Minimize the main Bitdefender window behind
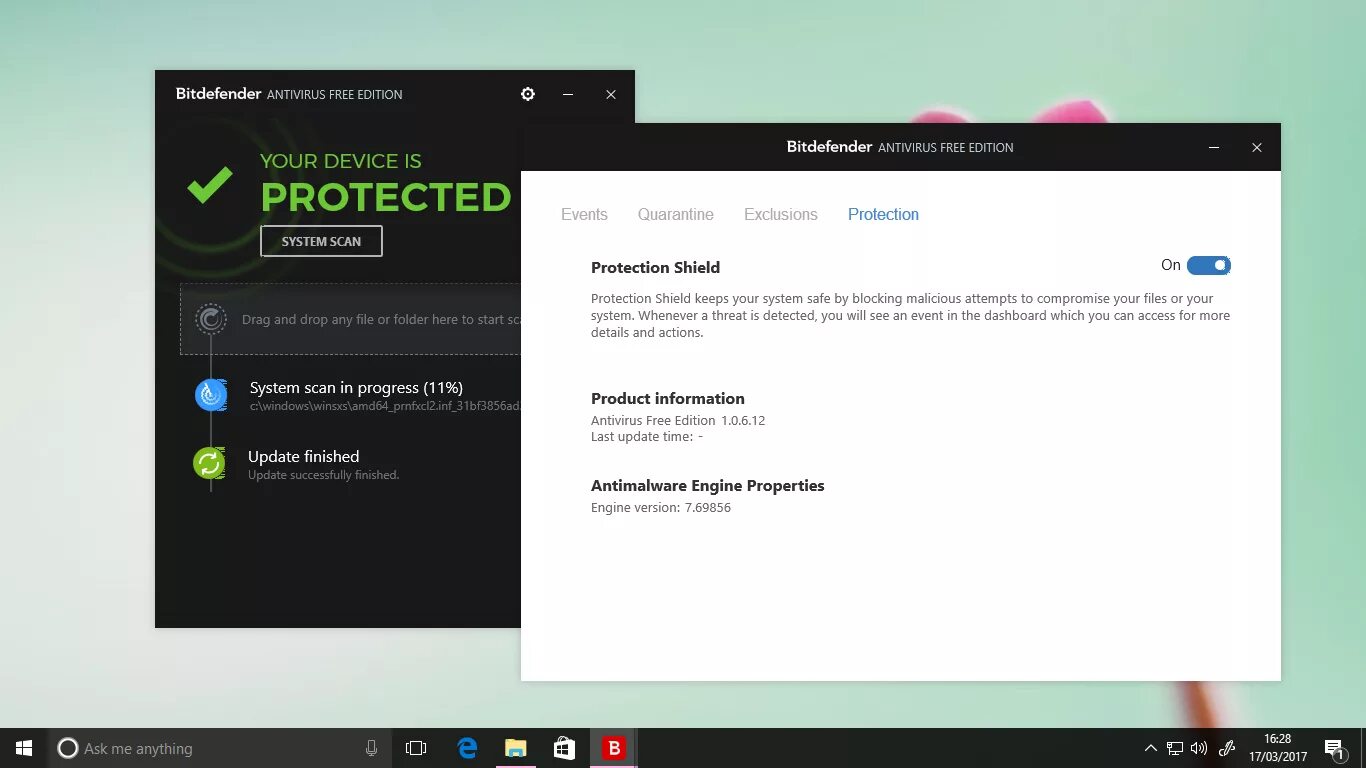The height and width of the screenshot is (768, 1366). click(568, 94)
